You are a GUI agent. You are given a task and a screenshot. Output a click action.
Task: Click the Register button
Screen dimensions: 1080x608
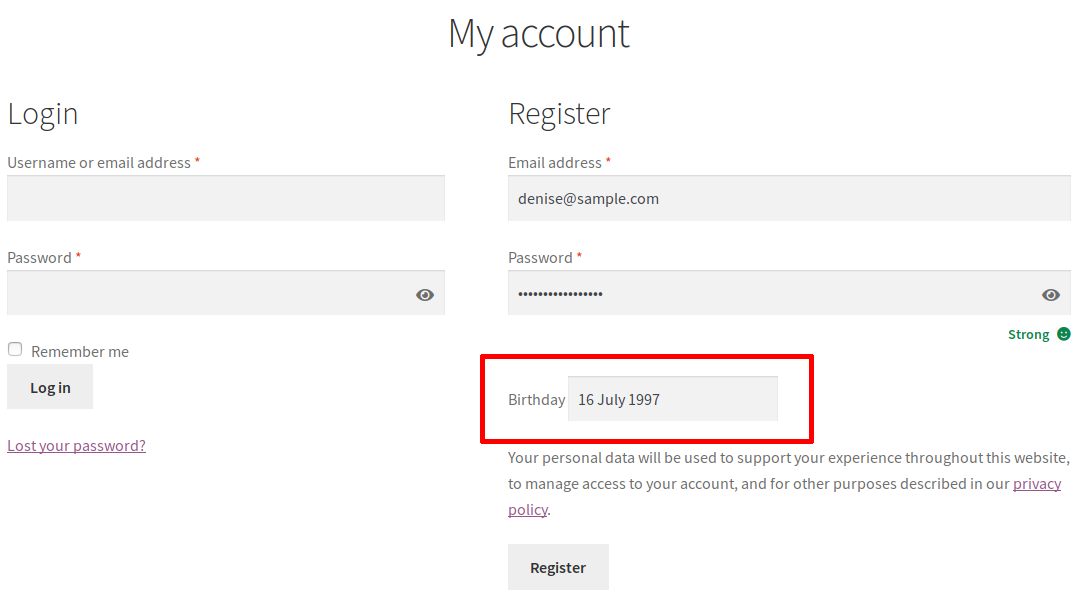(558, 567)
